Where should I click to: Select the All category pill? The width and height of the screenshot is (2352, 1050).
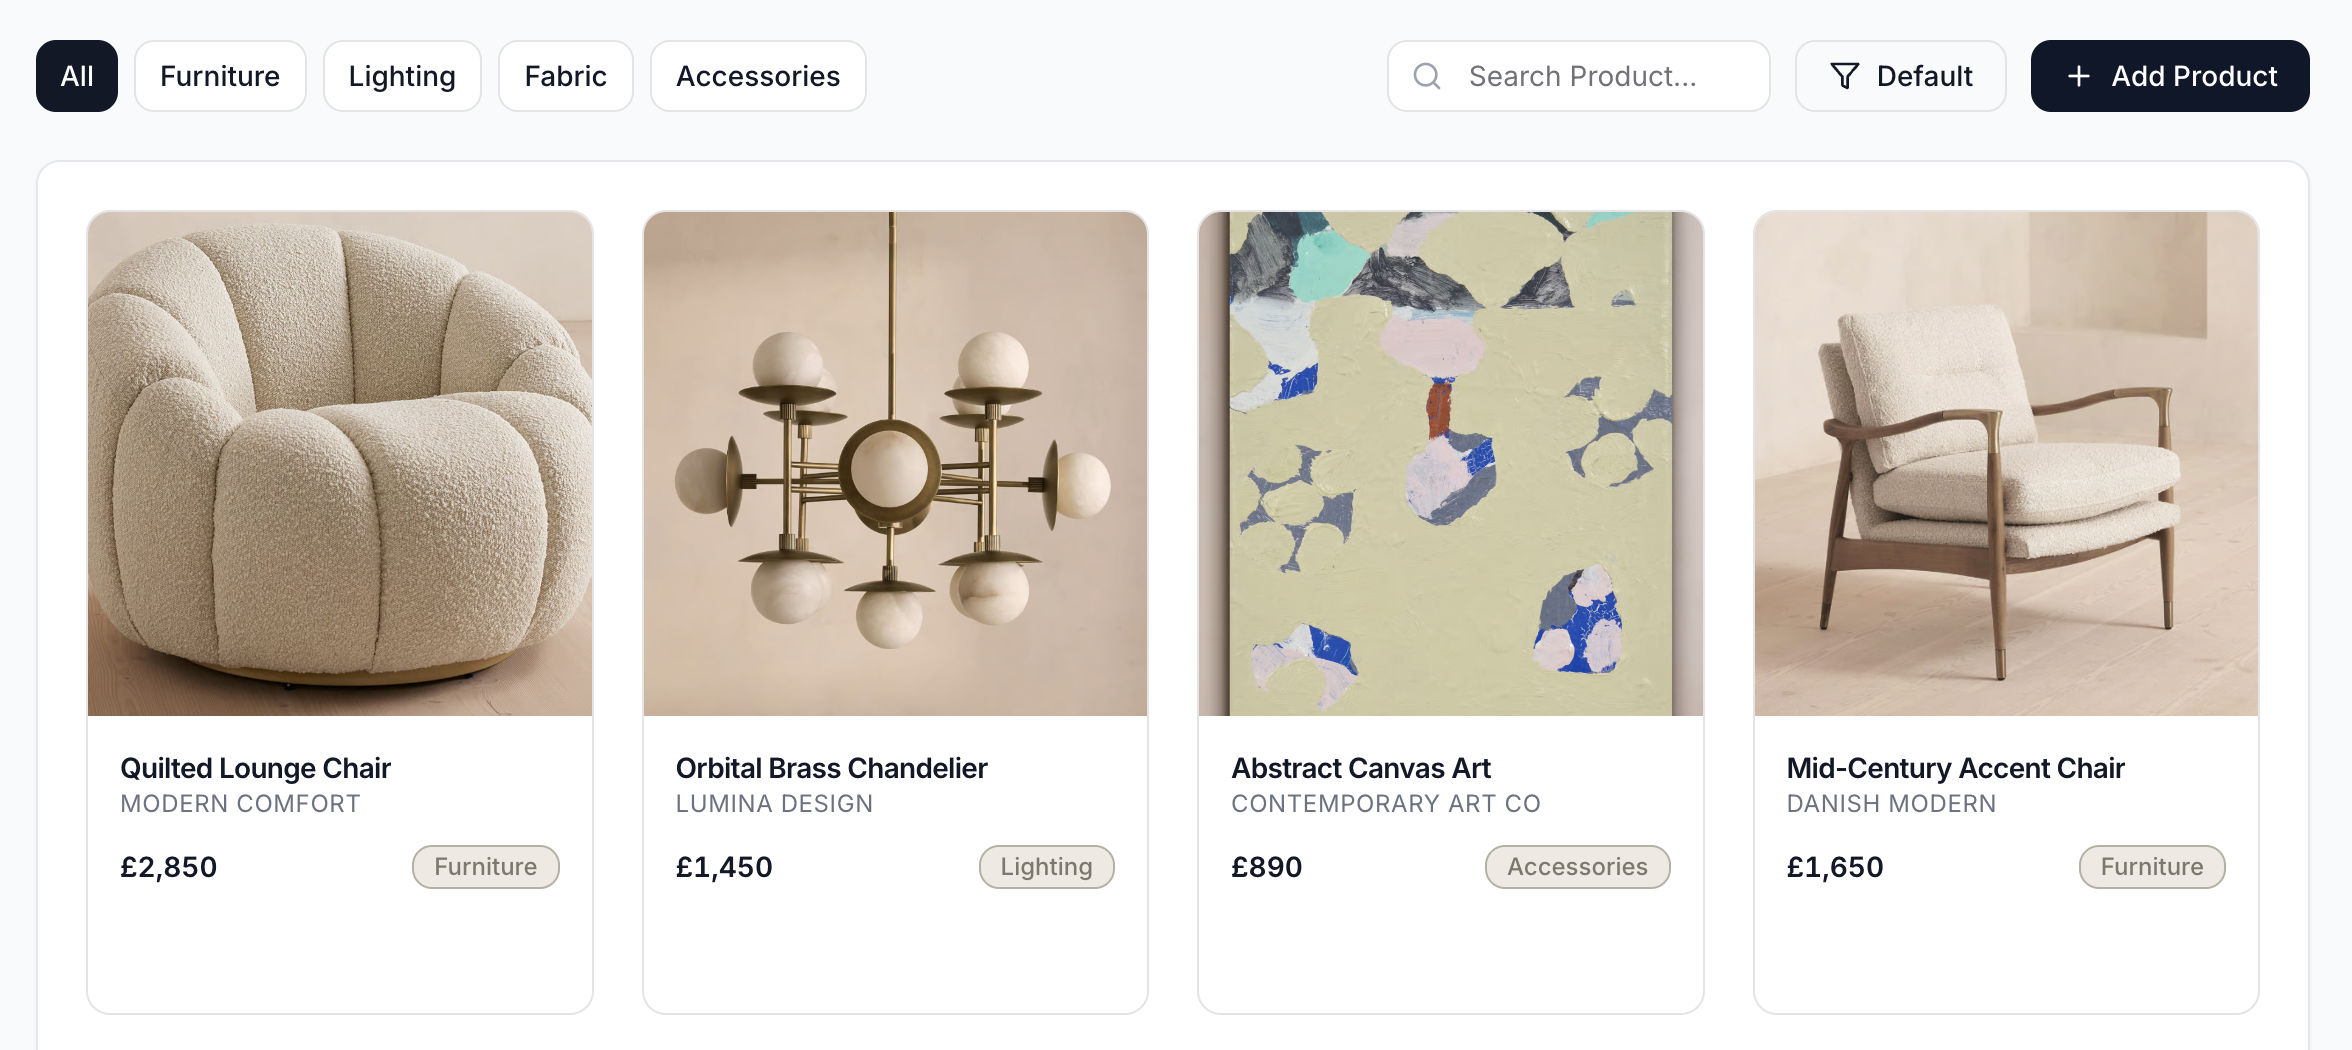click(x=76, y=75)
